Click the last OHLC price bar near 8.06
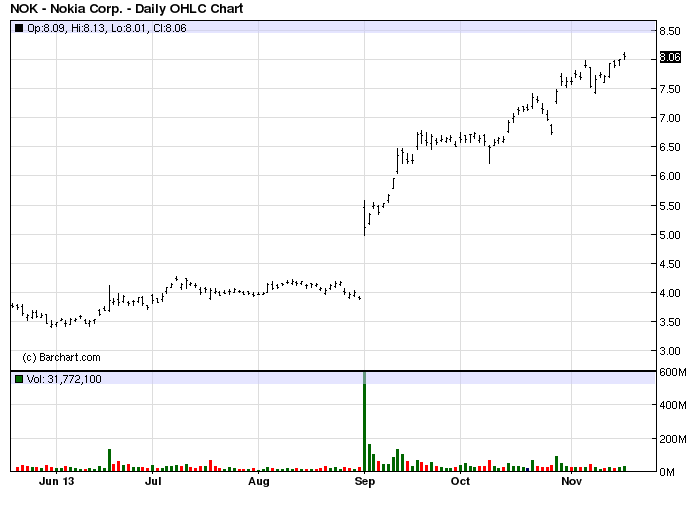This screenshot has height=512, width=700. coord(625,55)
